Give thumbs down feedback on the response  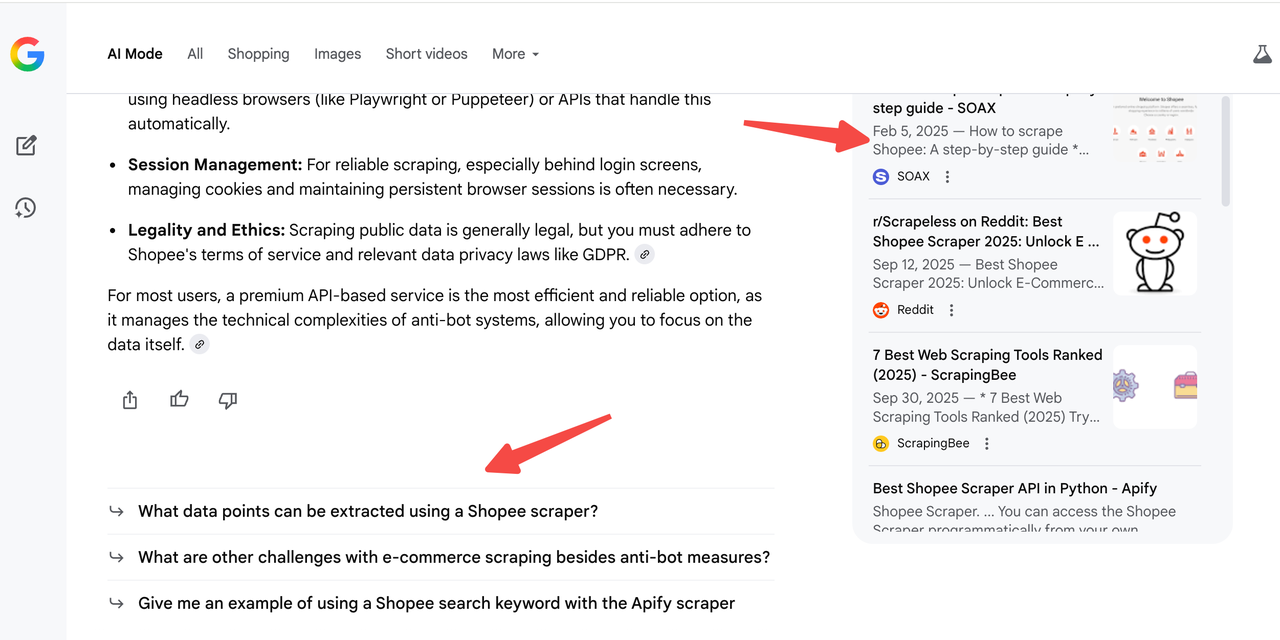point(227,400)
